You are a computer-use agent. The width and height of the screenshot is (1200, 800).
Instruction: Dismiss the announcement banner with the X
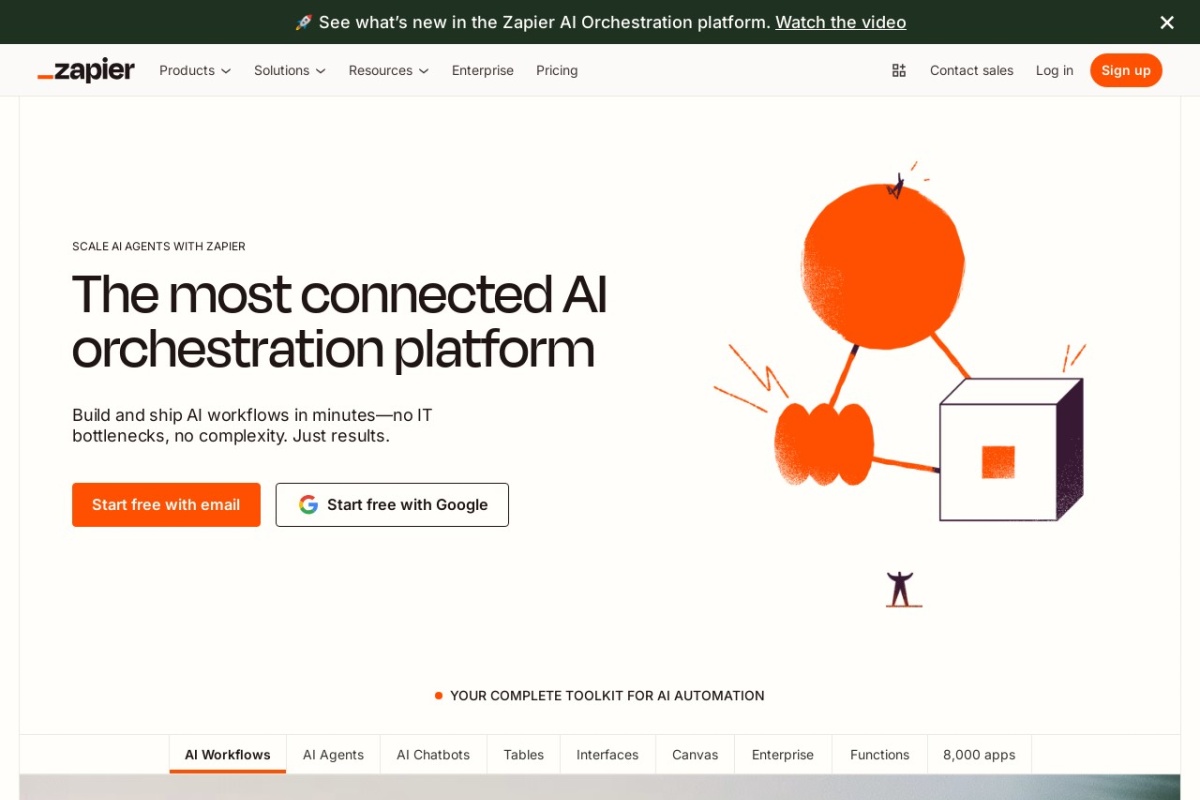[x=1166, y=22]
